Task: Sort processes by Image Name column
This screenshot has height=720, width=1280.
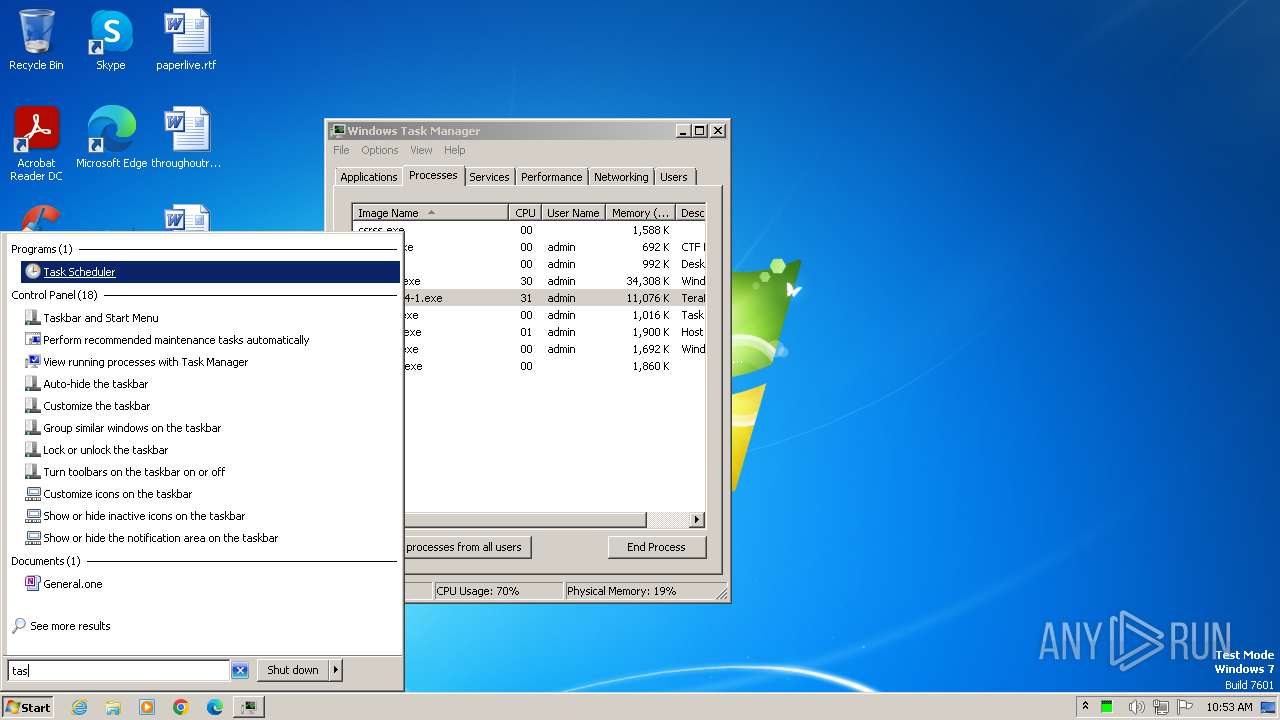Action: point(431,213)
